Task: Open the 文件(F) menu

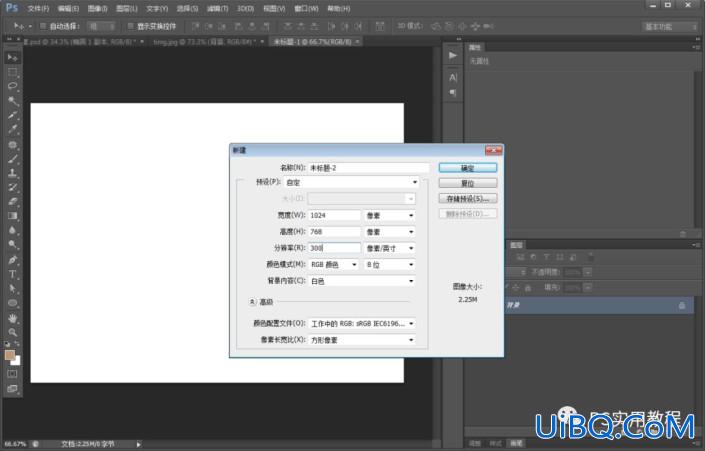Action: (x=38, y=9)
